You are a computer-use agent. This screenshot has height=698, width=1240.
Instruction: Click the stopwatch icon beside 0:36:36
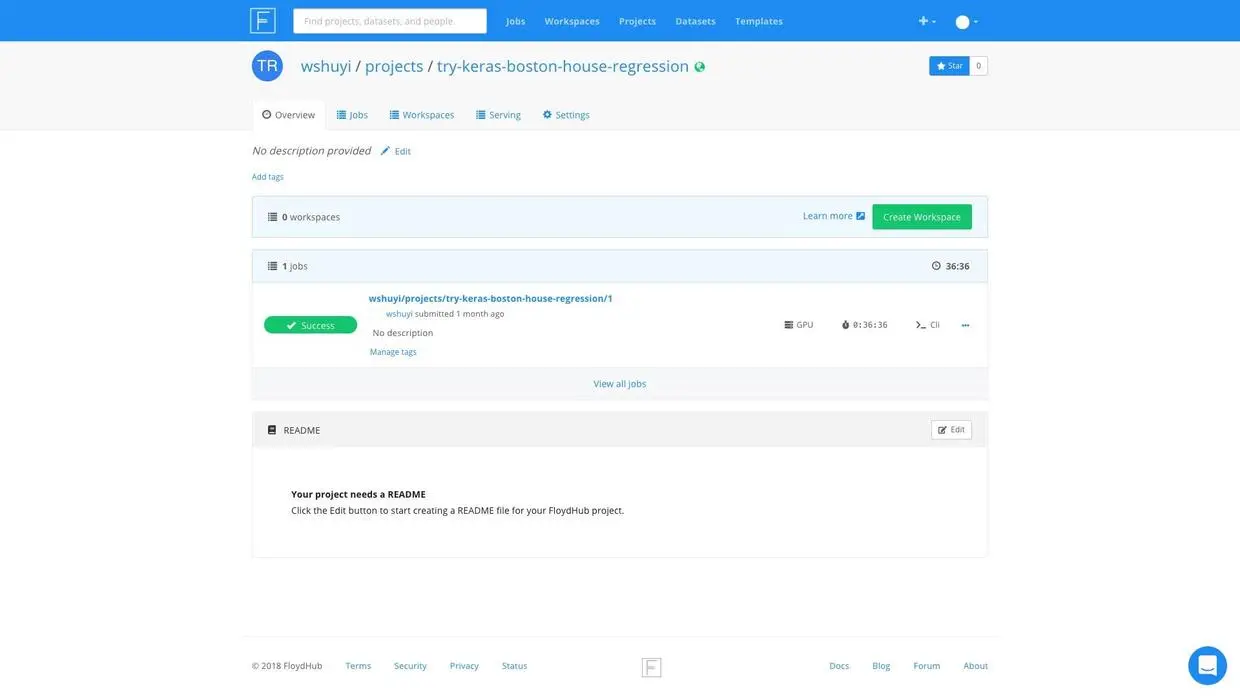845,325
